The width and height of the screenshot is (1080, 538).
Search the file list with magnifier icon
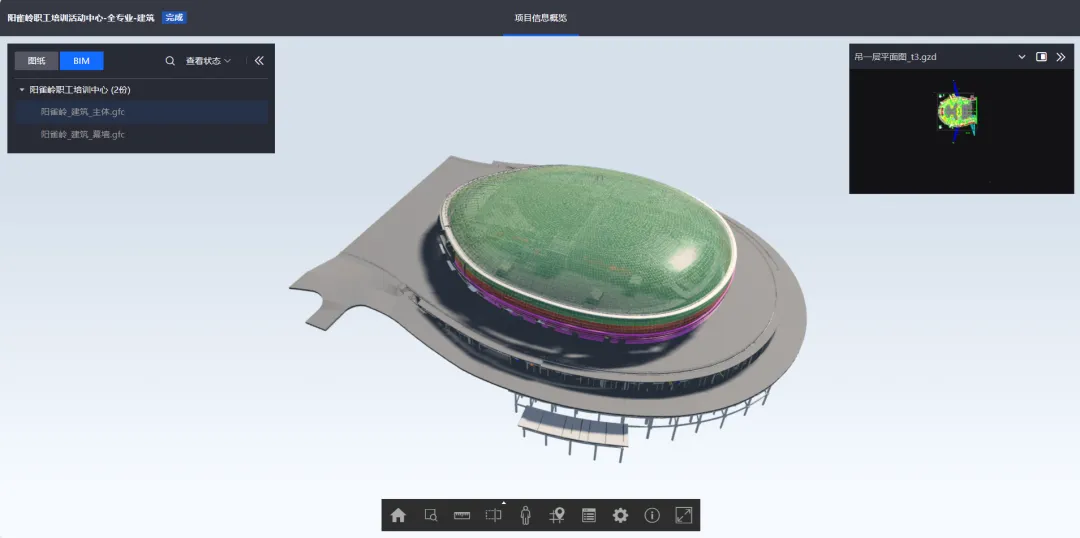[170, 61]
